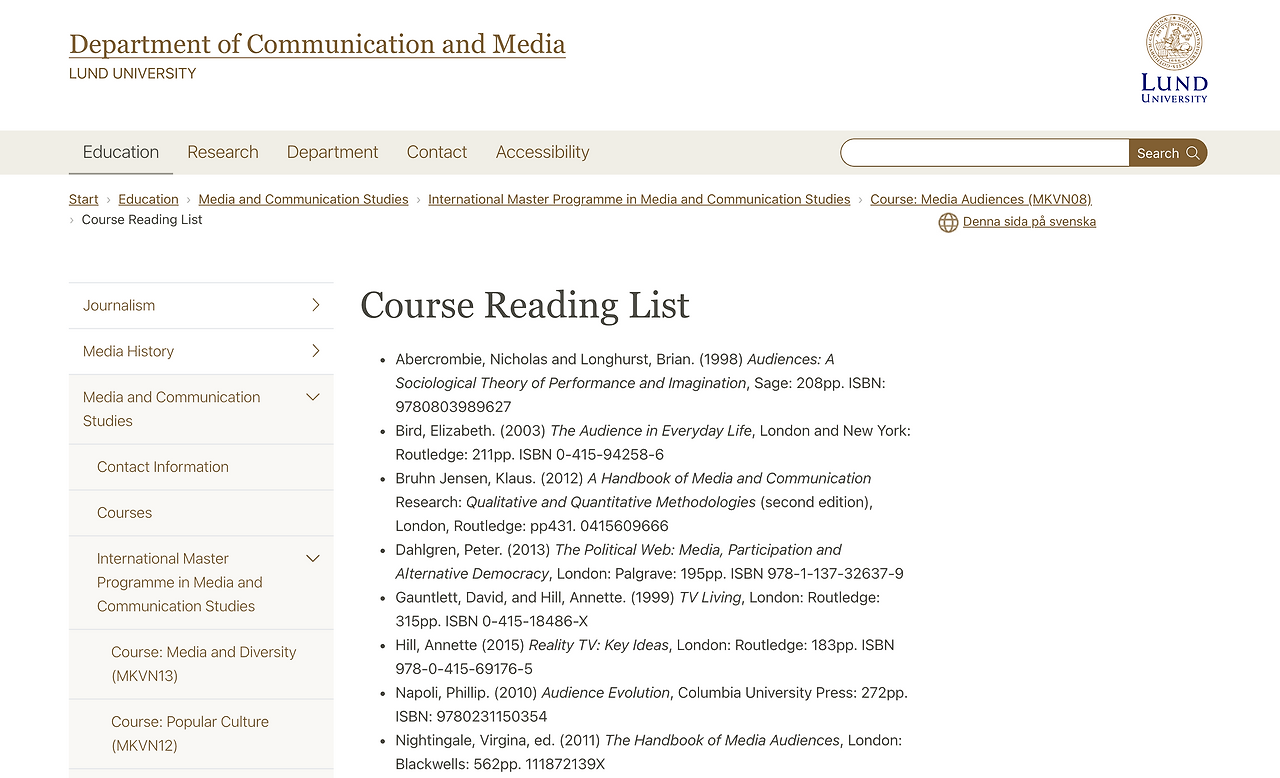
Task: Click the Bruhn Jensen, Klaus (2012) entry
Action: pyautogui.click(x=634, y=502)
